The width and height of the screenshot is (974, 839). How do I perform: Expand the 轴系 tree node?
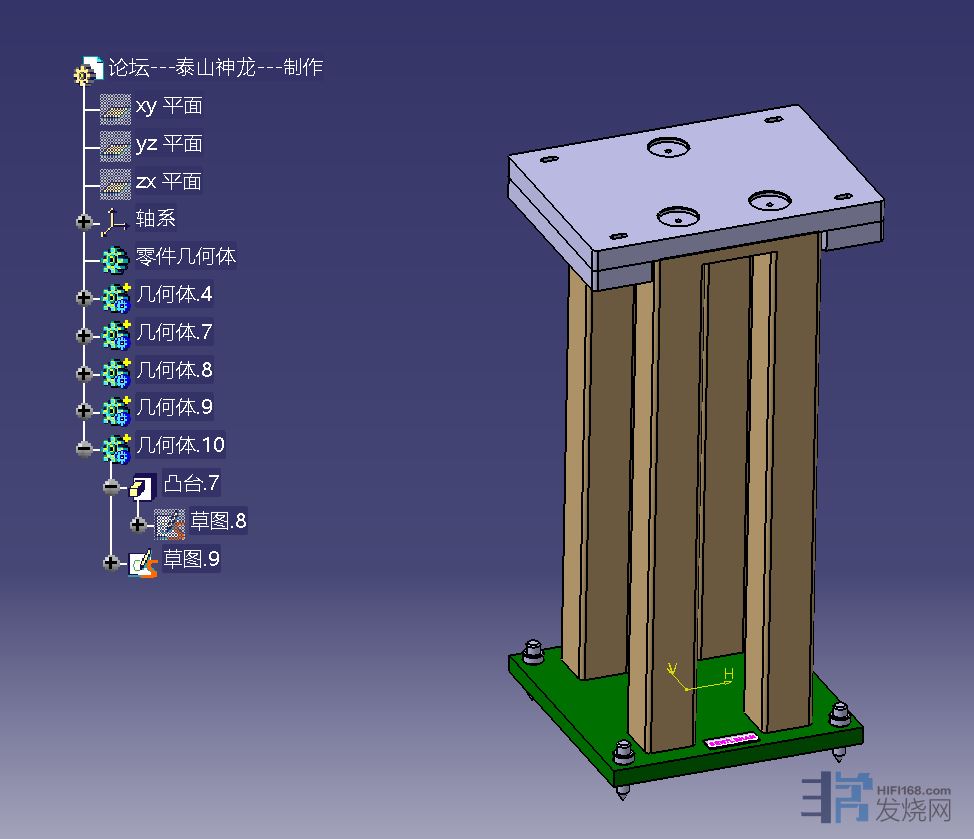tap(84, 221)
